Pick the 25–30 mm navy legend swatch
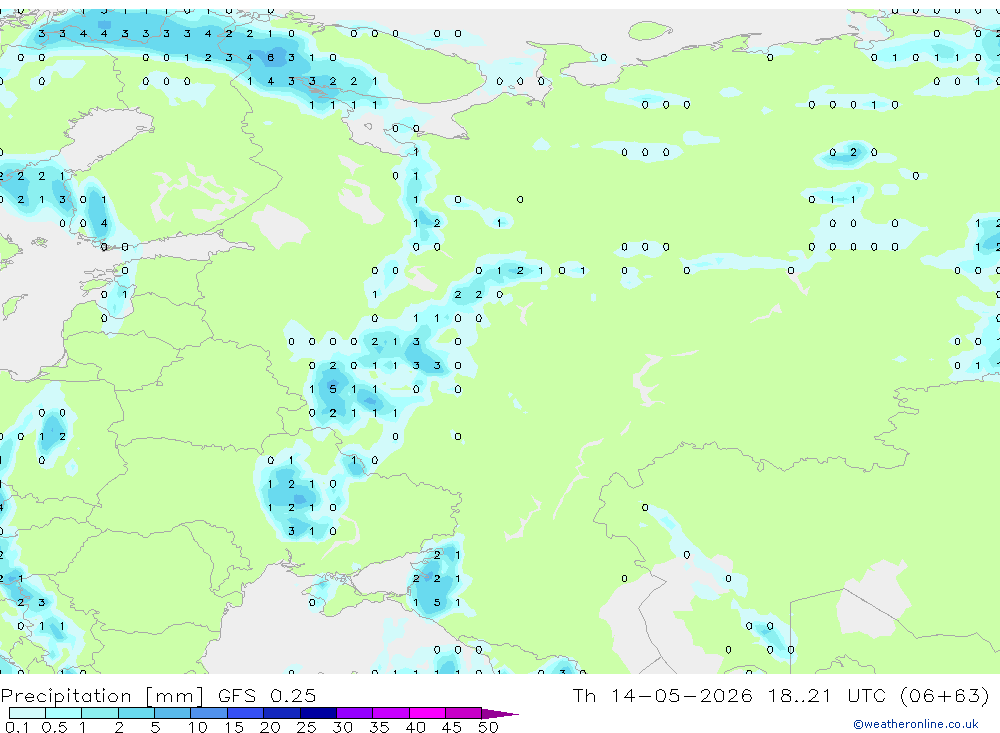The width and height of the screenshot is (1000, 733). (318, 713)
